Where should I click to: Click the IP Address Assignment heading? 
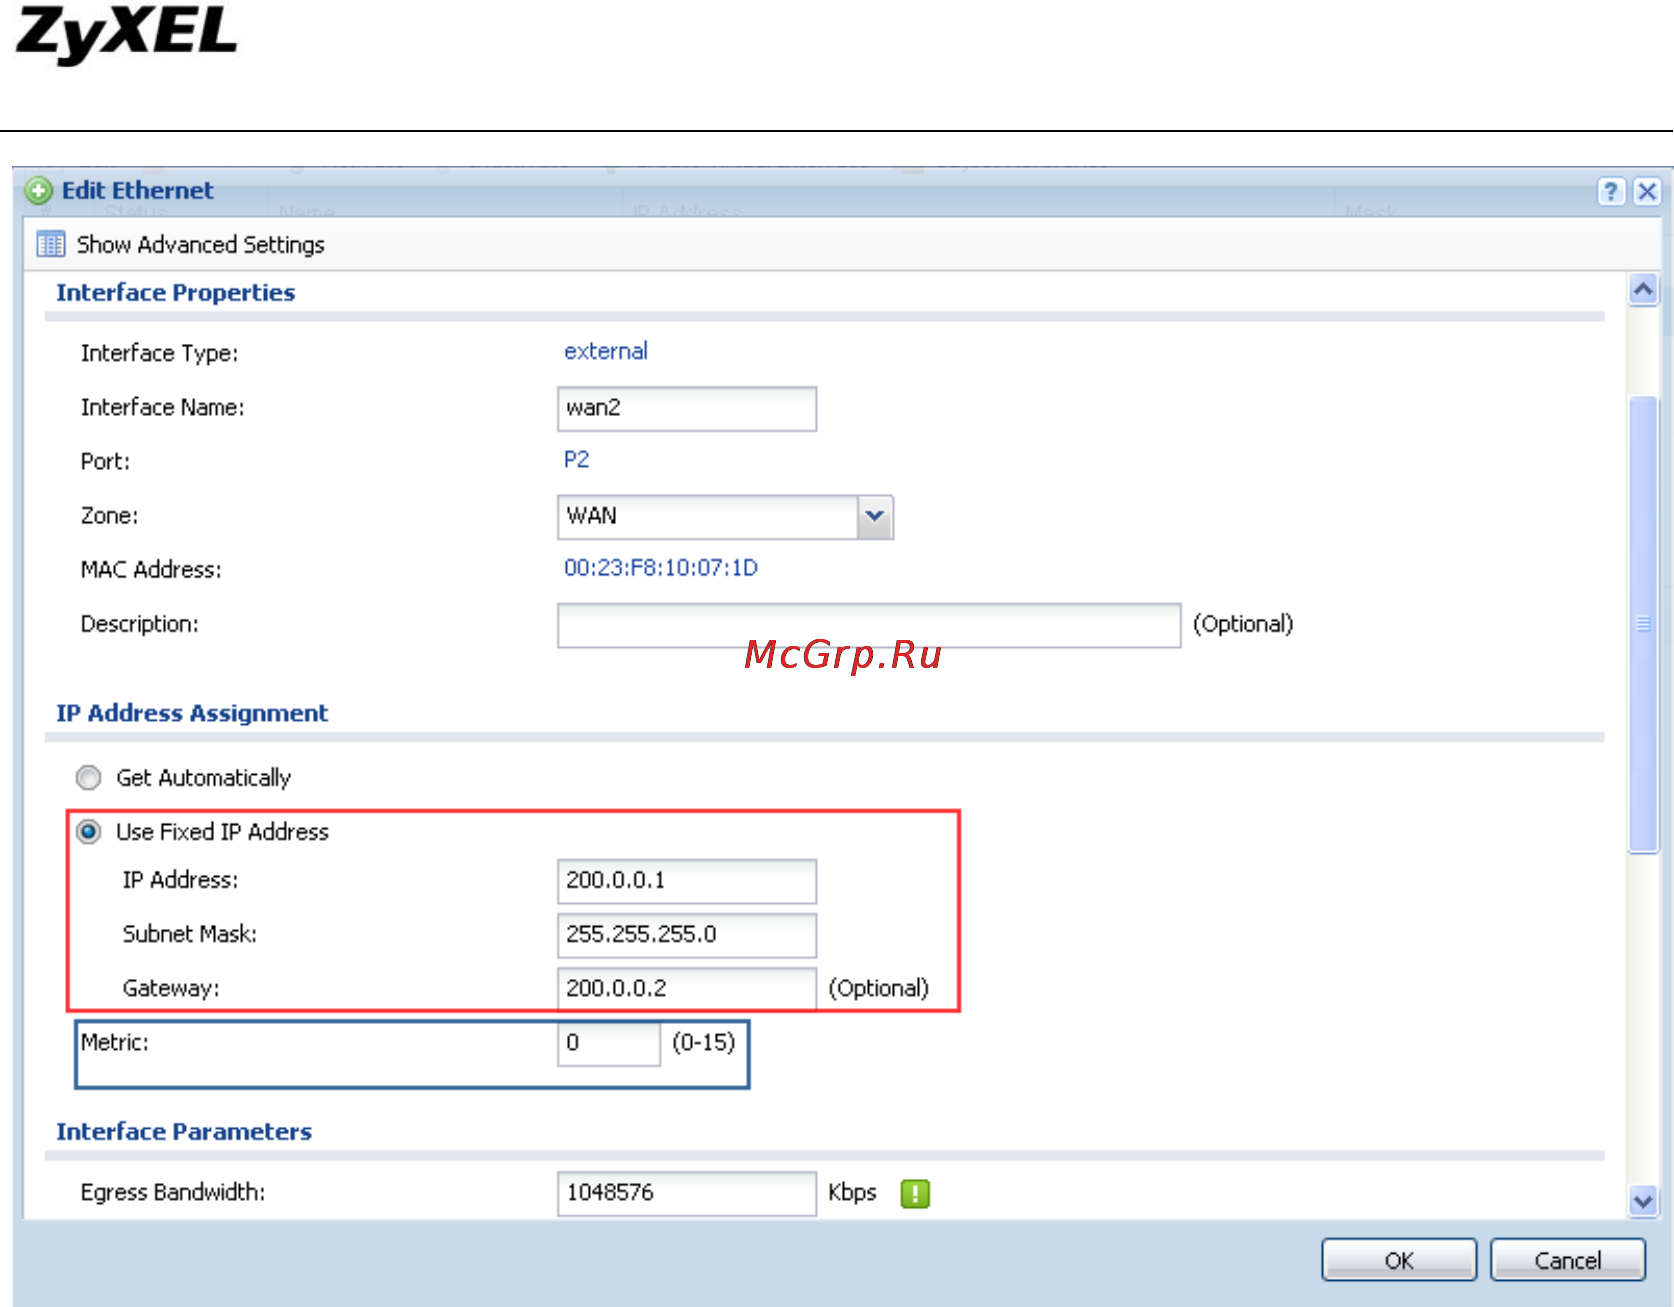tap(192, 713)
